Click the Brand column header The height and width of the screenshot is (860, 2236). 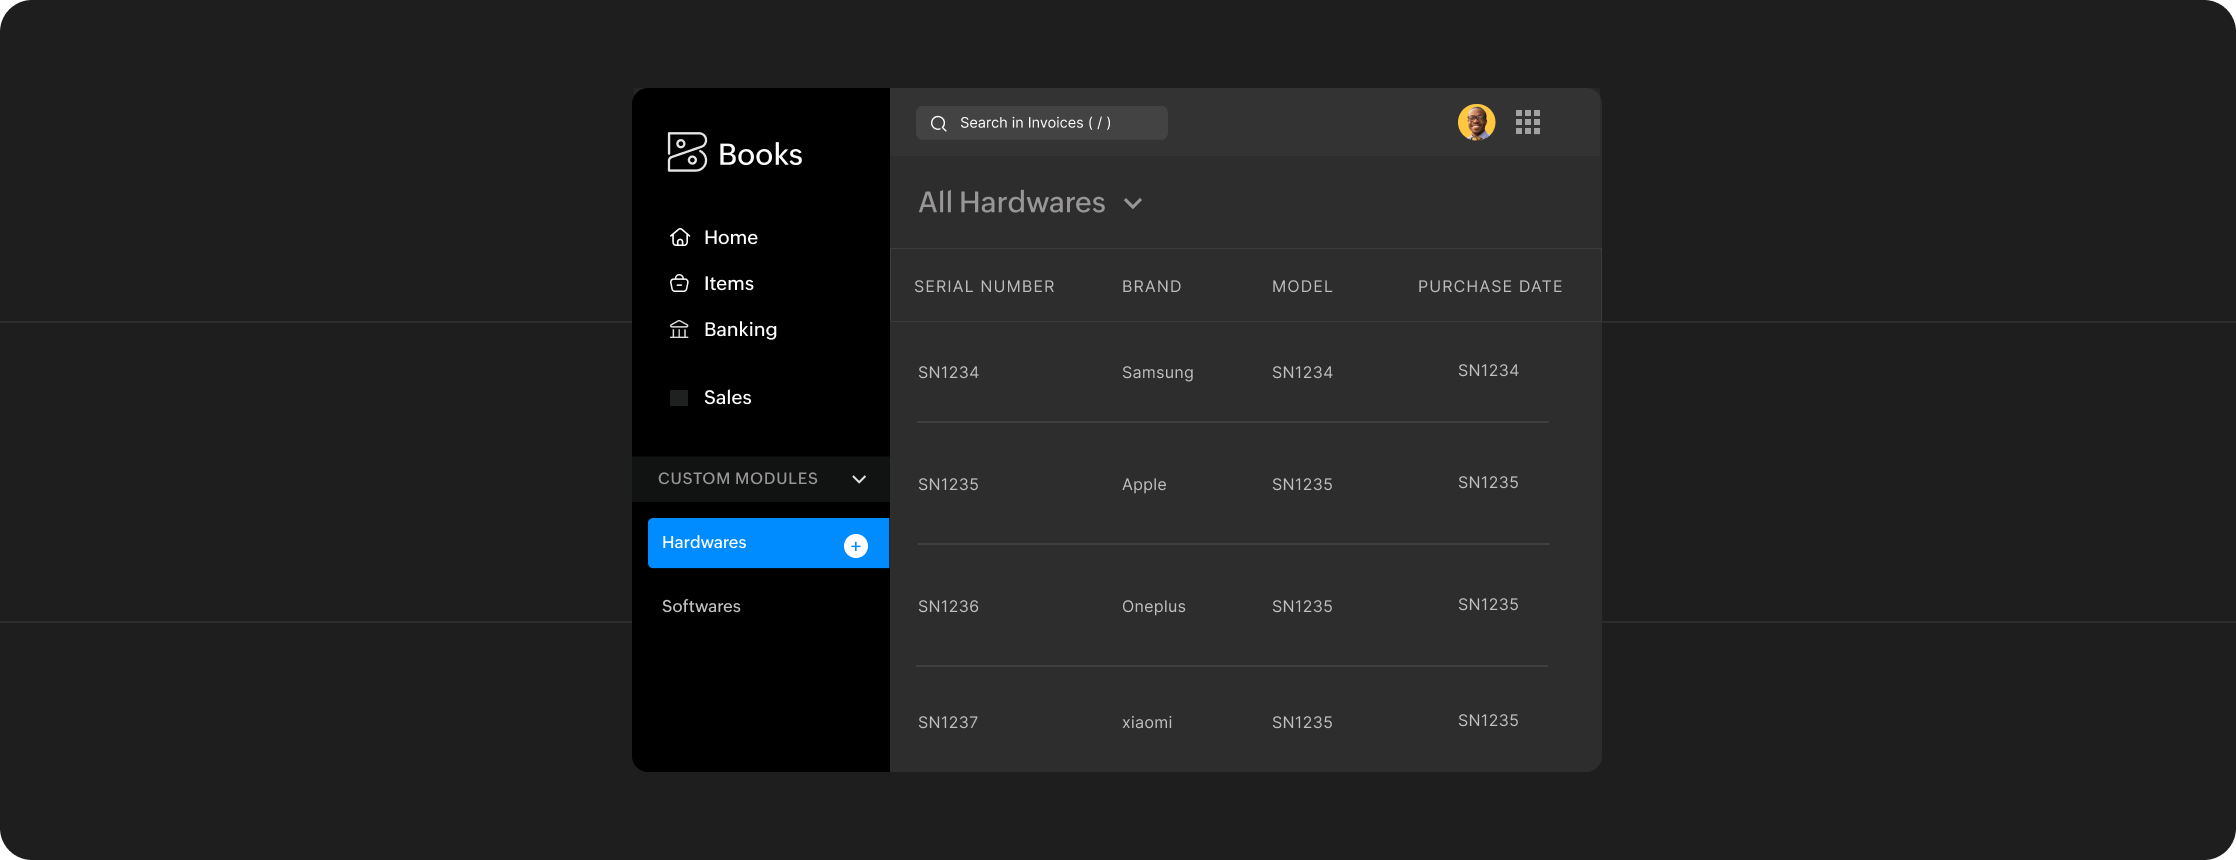pyautogui.click(x=1151, y=286)
